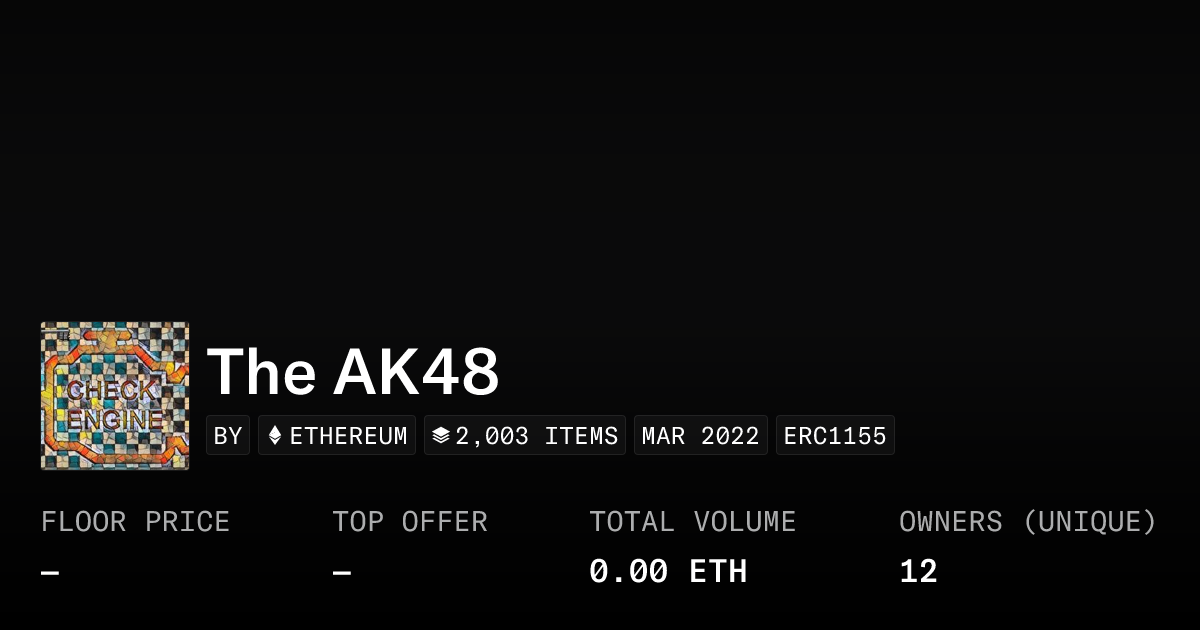Click the (UNIQUE) qualifier text

pyautogui.click(x=1089, y=522)
